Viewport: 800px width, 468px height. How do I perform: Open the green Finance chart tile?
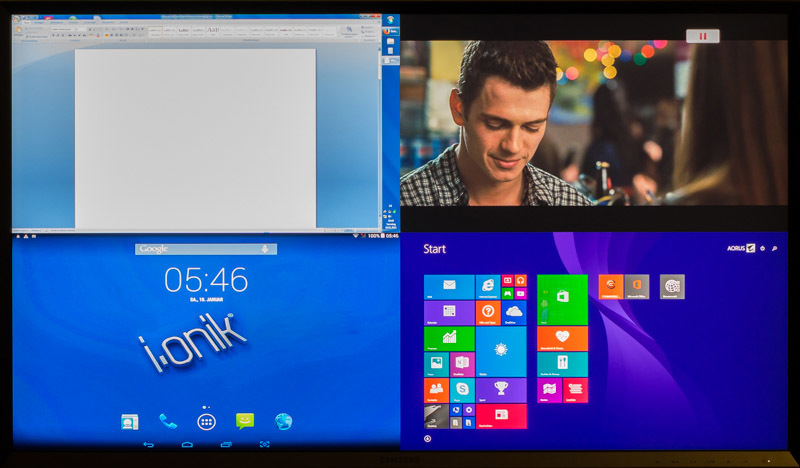[449, 339]
